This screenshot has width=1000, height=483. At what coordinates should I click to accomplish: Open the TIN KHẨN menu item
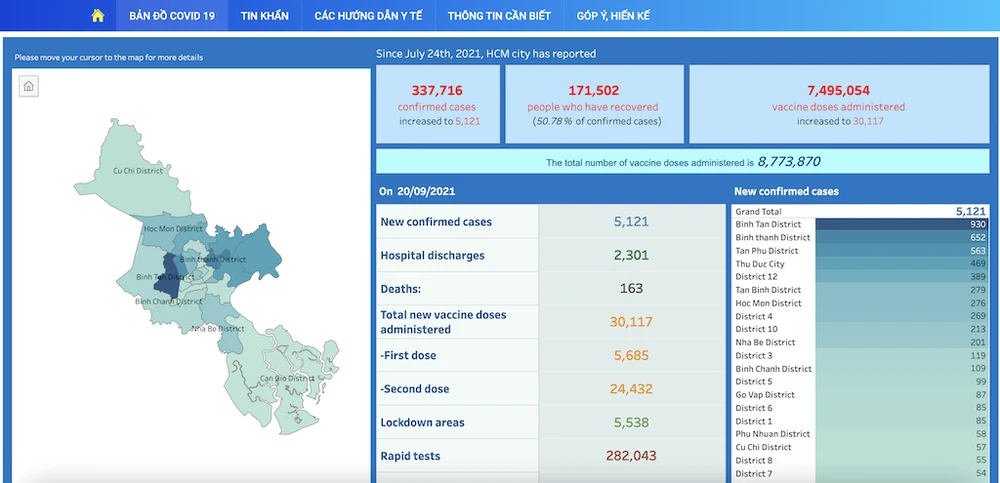(x=264, y=16)
